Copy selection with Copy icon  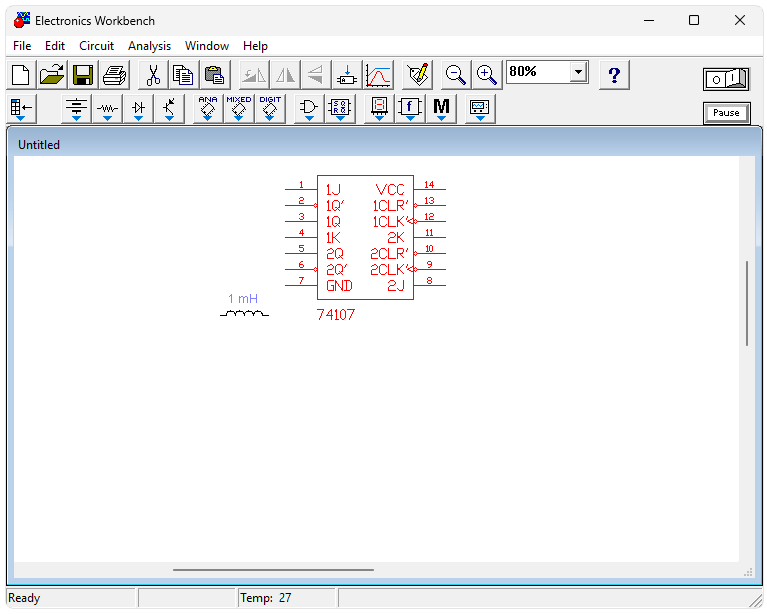[x=184, y=75]
